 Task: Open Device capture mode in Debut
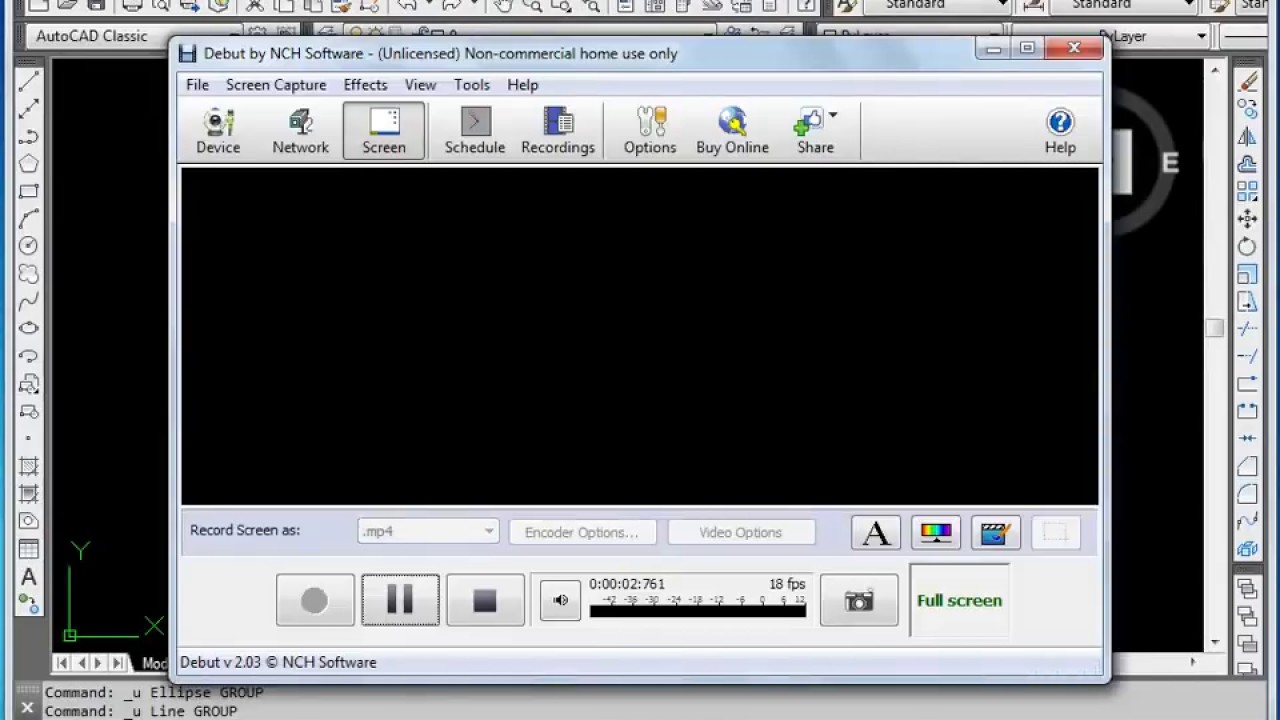pyautogui.click(x=218, y=131)
